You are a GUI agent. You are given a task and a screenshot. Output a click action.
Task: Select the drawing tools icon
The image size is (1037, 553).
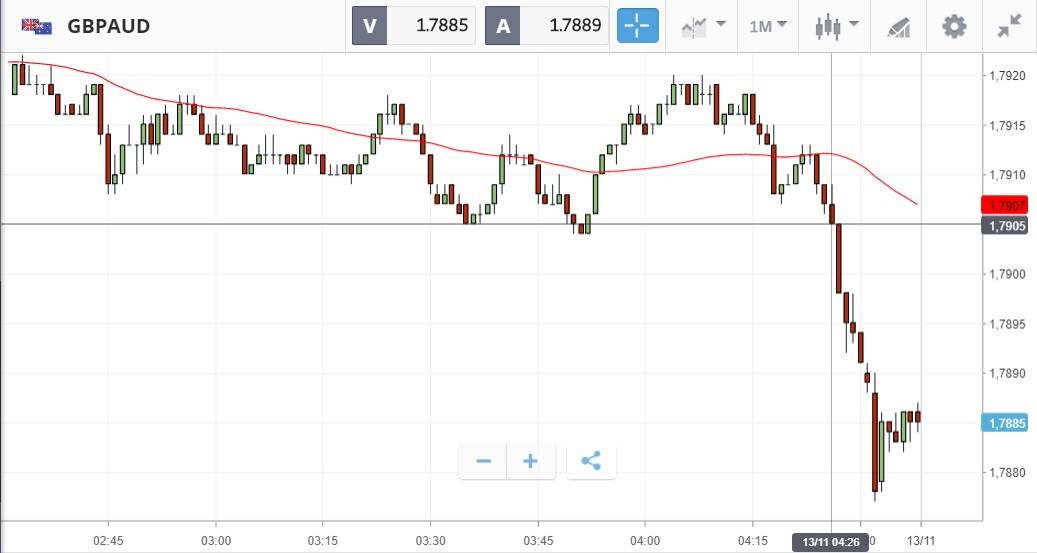point(898,27)
